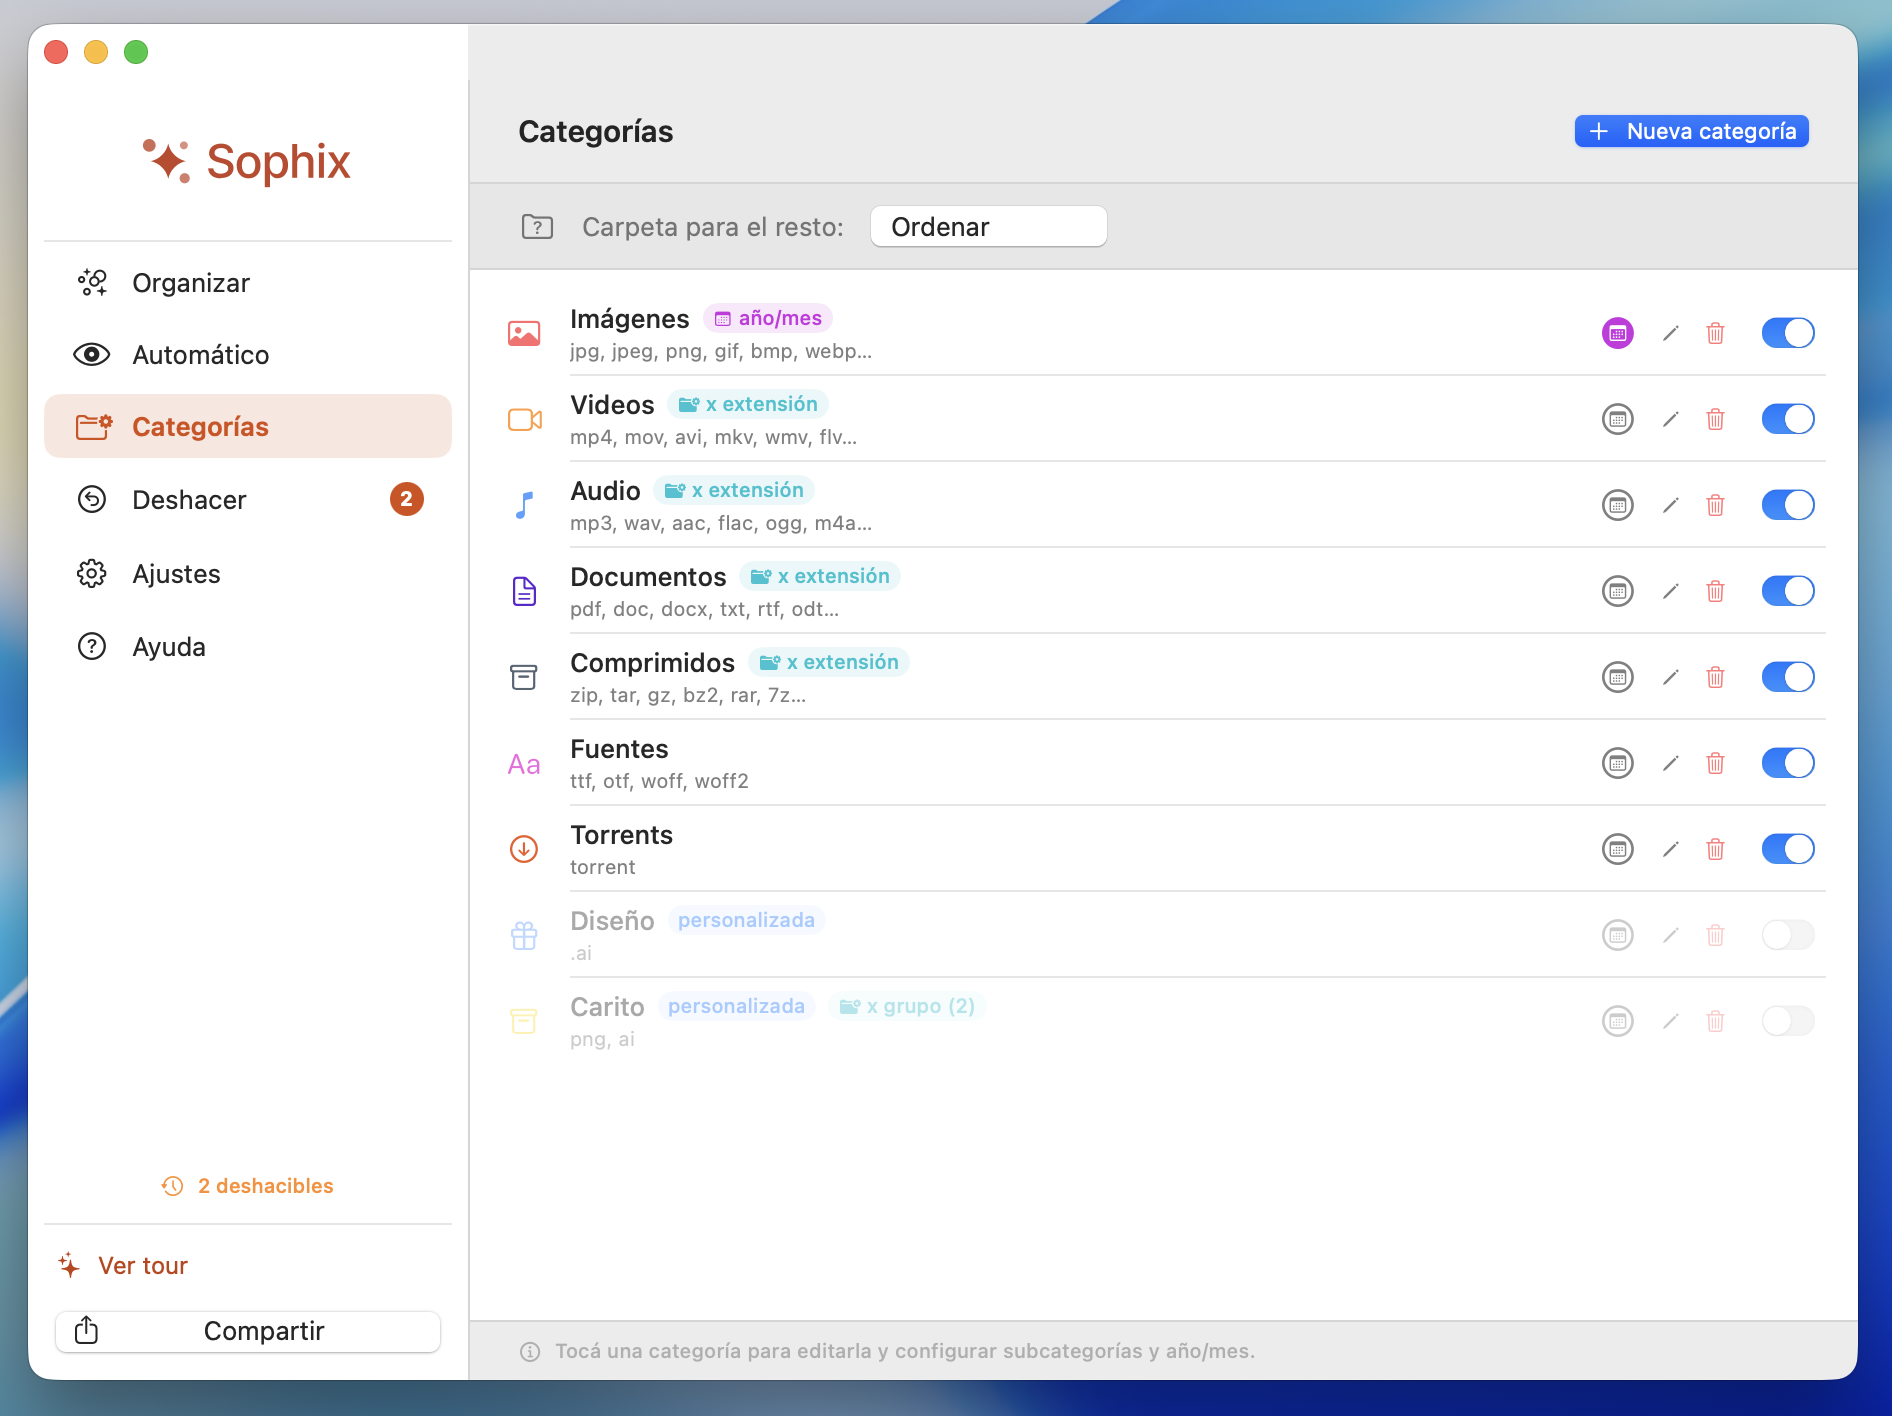1892x1416 pixels.
Task: Go to Organizar in the sidebar
Action: [248, 283]
